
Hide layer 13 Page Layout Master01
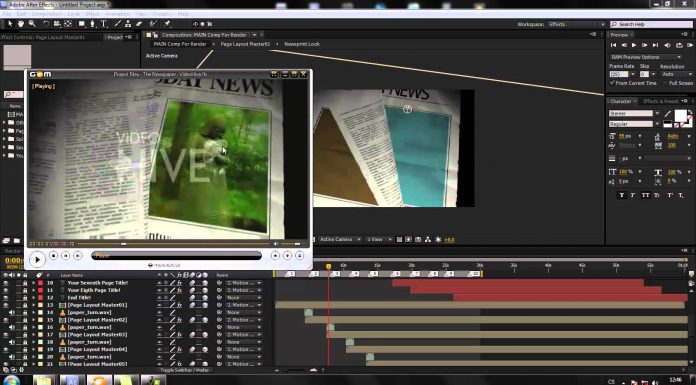pos(5,305)
